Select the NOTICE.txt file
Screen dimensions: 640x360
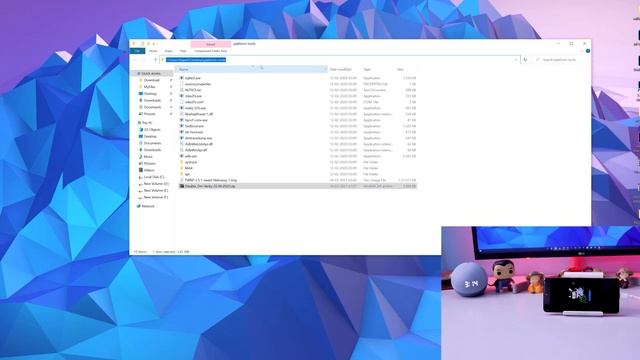point(298,90)
